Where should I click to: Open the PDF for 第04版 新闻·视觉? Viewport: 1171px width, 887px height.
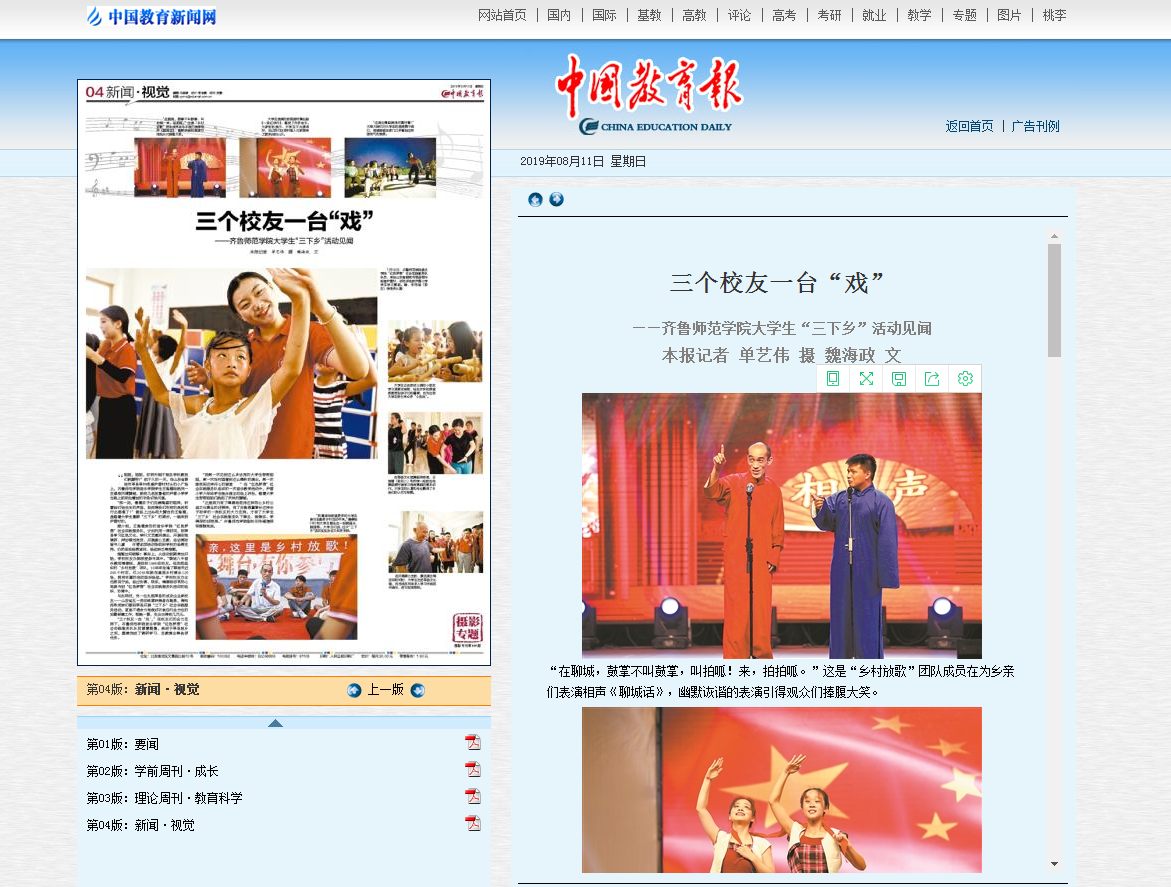tap(472, 824)
